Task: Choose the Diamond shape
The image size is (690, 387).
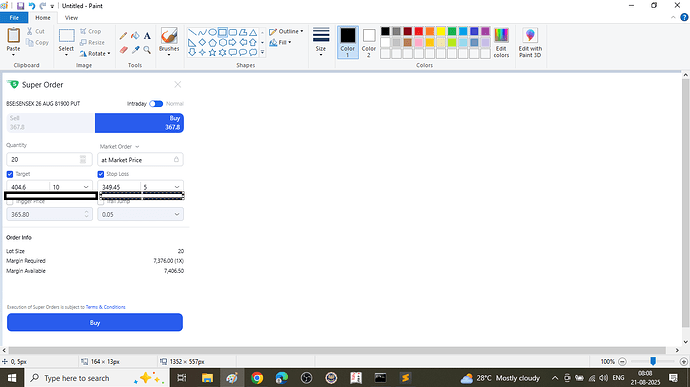Action: 202,42
